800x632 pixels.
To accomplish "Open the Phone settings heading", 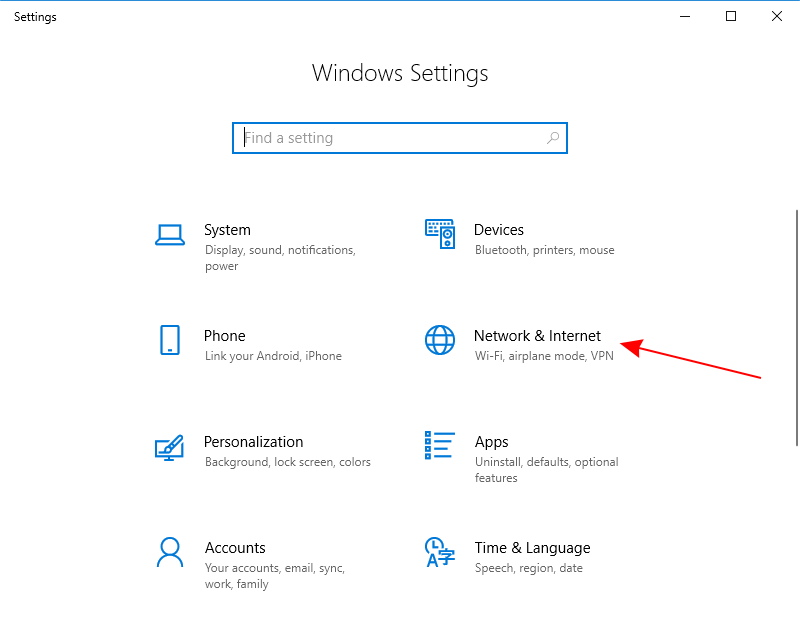I will [x=224, y=336].
